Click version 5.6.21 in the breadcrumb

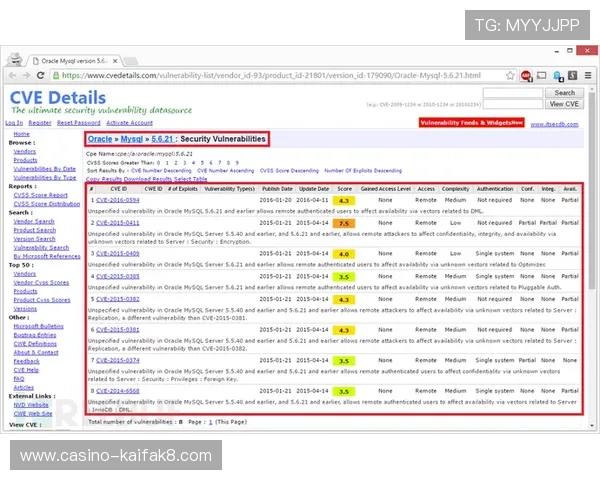162,139
